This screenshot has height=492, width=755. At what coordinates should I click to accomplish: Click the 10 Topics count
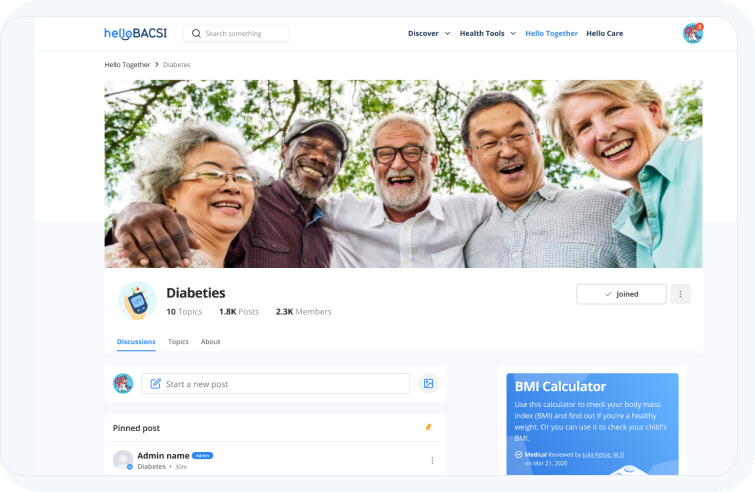[184, 311]
